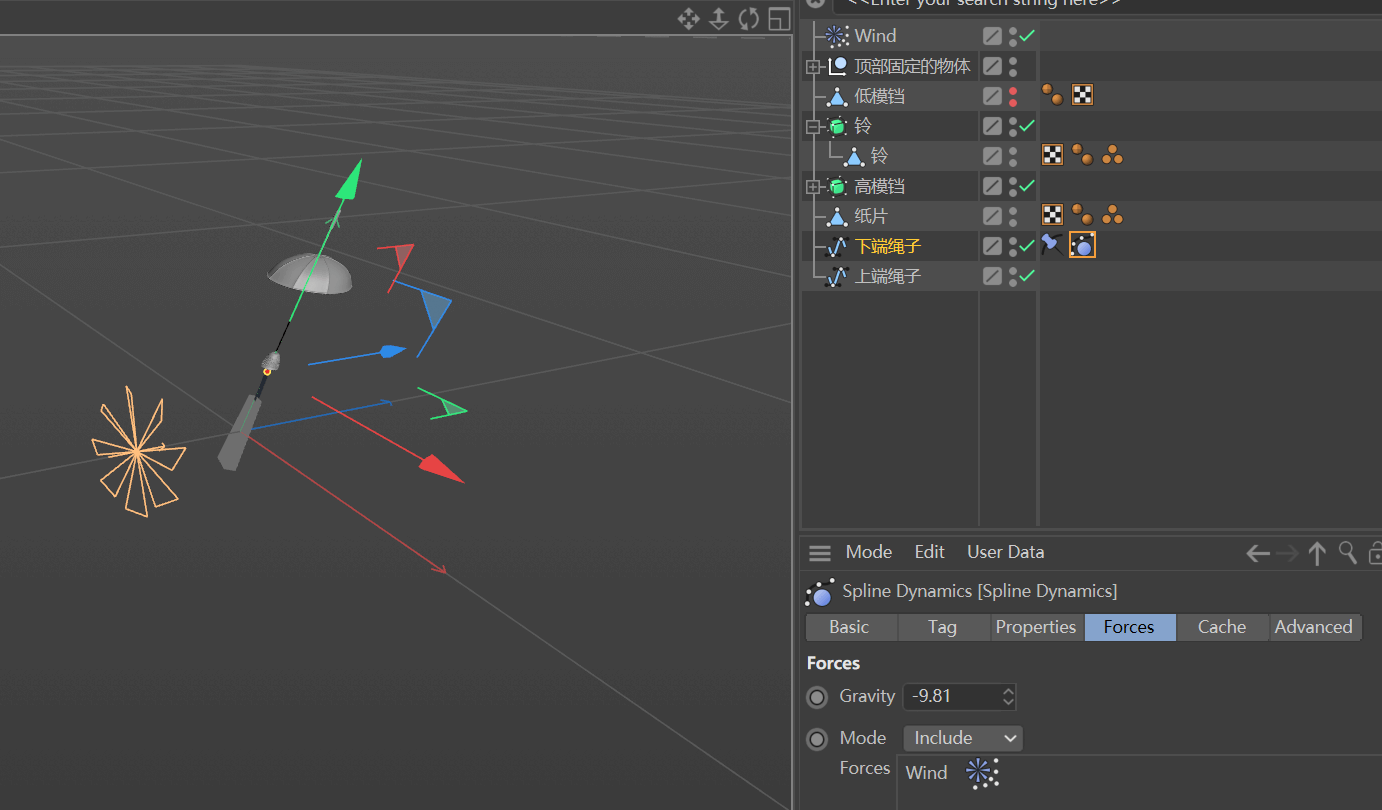Toggle the red visibility dots of 低模铛
This screenshot has width=1382, height=810.
click(1013, 96)
